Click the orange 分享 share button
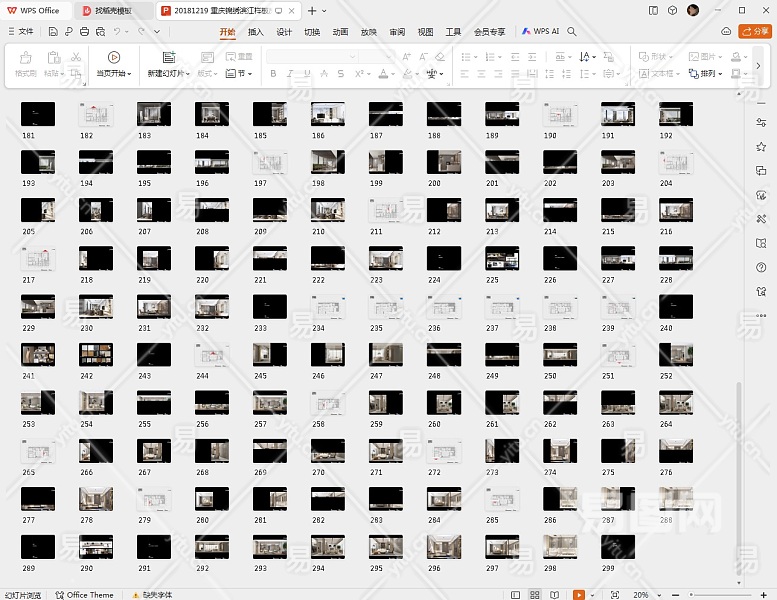777x600 pixels. (x=753, y=32)
